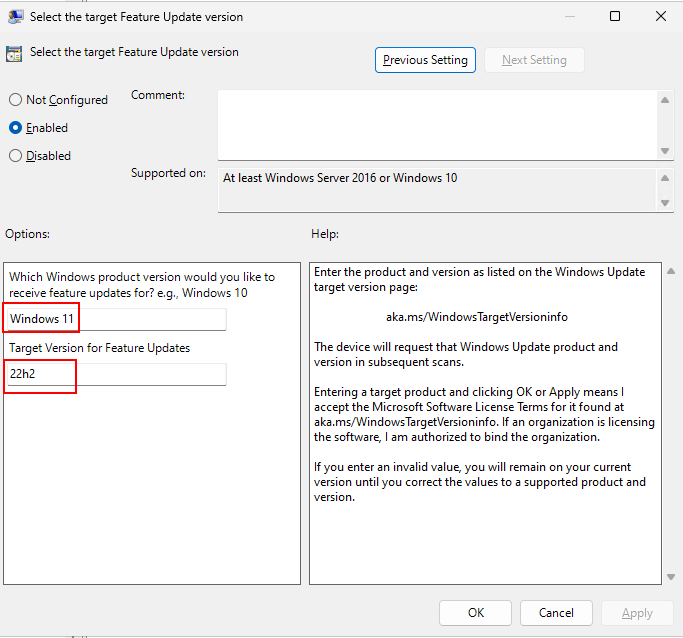Click Supported on scroll up arrow
Image resolution: width=683 pixels, height=638 pixels.
(x=665, y=178)
